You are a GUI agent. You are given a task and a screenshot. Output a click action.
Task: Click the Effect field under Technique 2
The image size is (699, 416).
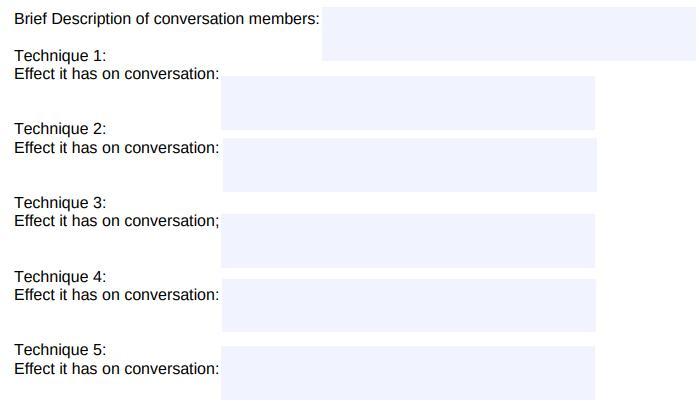410,165
